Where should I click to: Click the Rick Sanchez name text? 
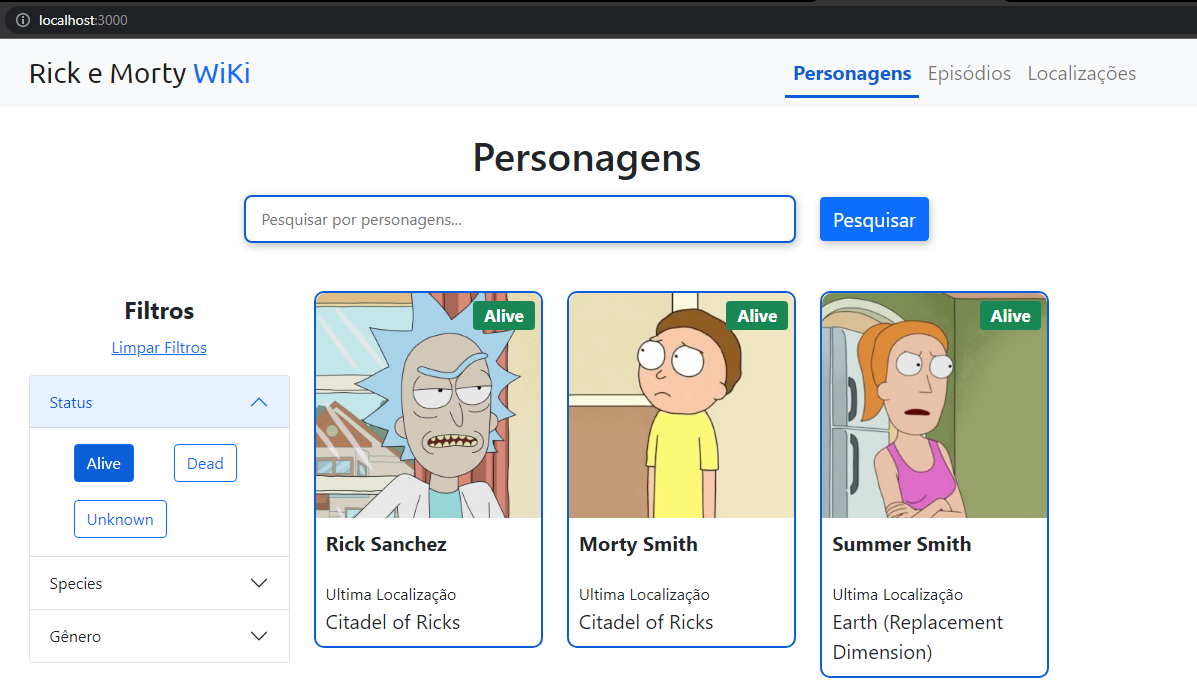(386, 544)
